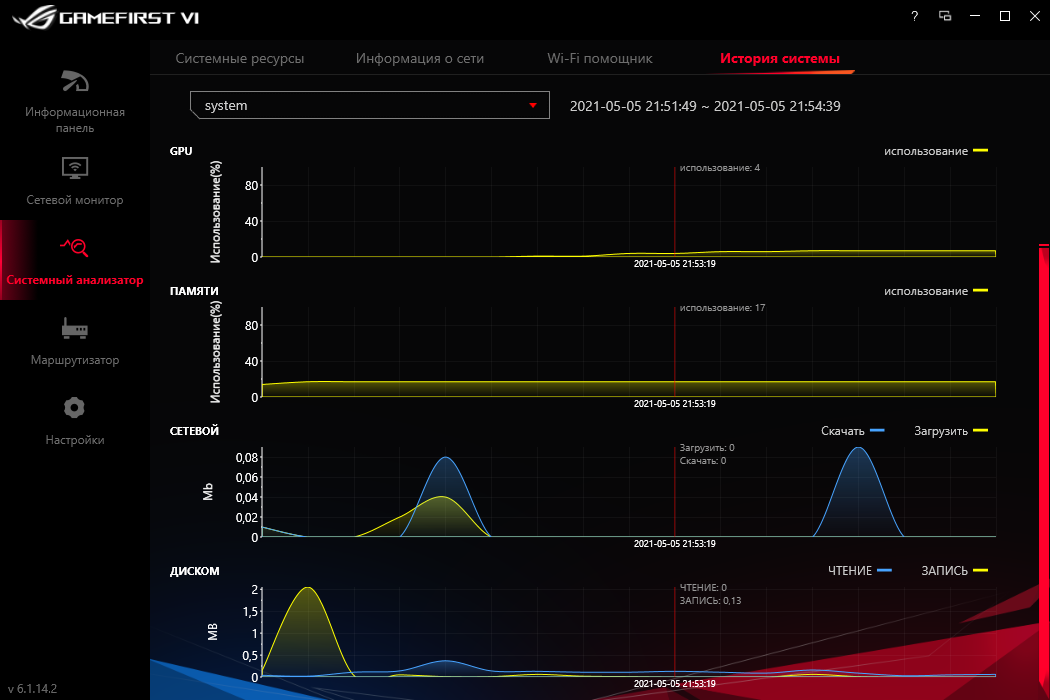1050x700 pixels.
Task: Click the 'использование: 17' tooltip value
Action: (722, 307)
